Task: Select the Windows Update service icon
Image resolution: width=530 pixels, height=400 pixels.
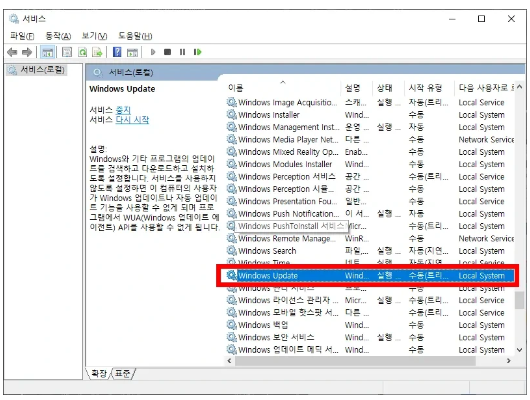Action: pos(232,276)
